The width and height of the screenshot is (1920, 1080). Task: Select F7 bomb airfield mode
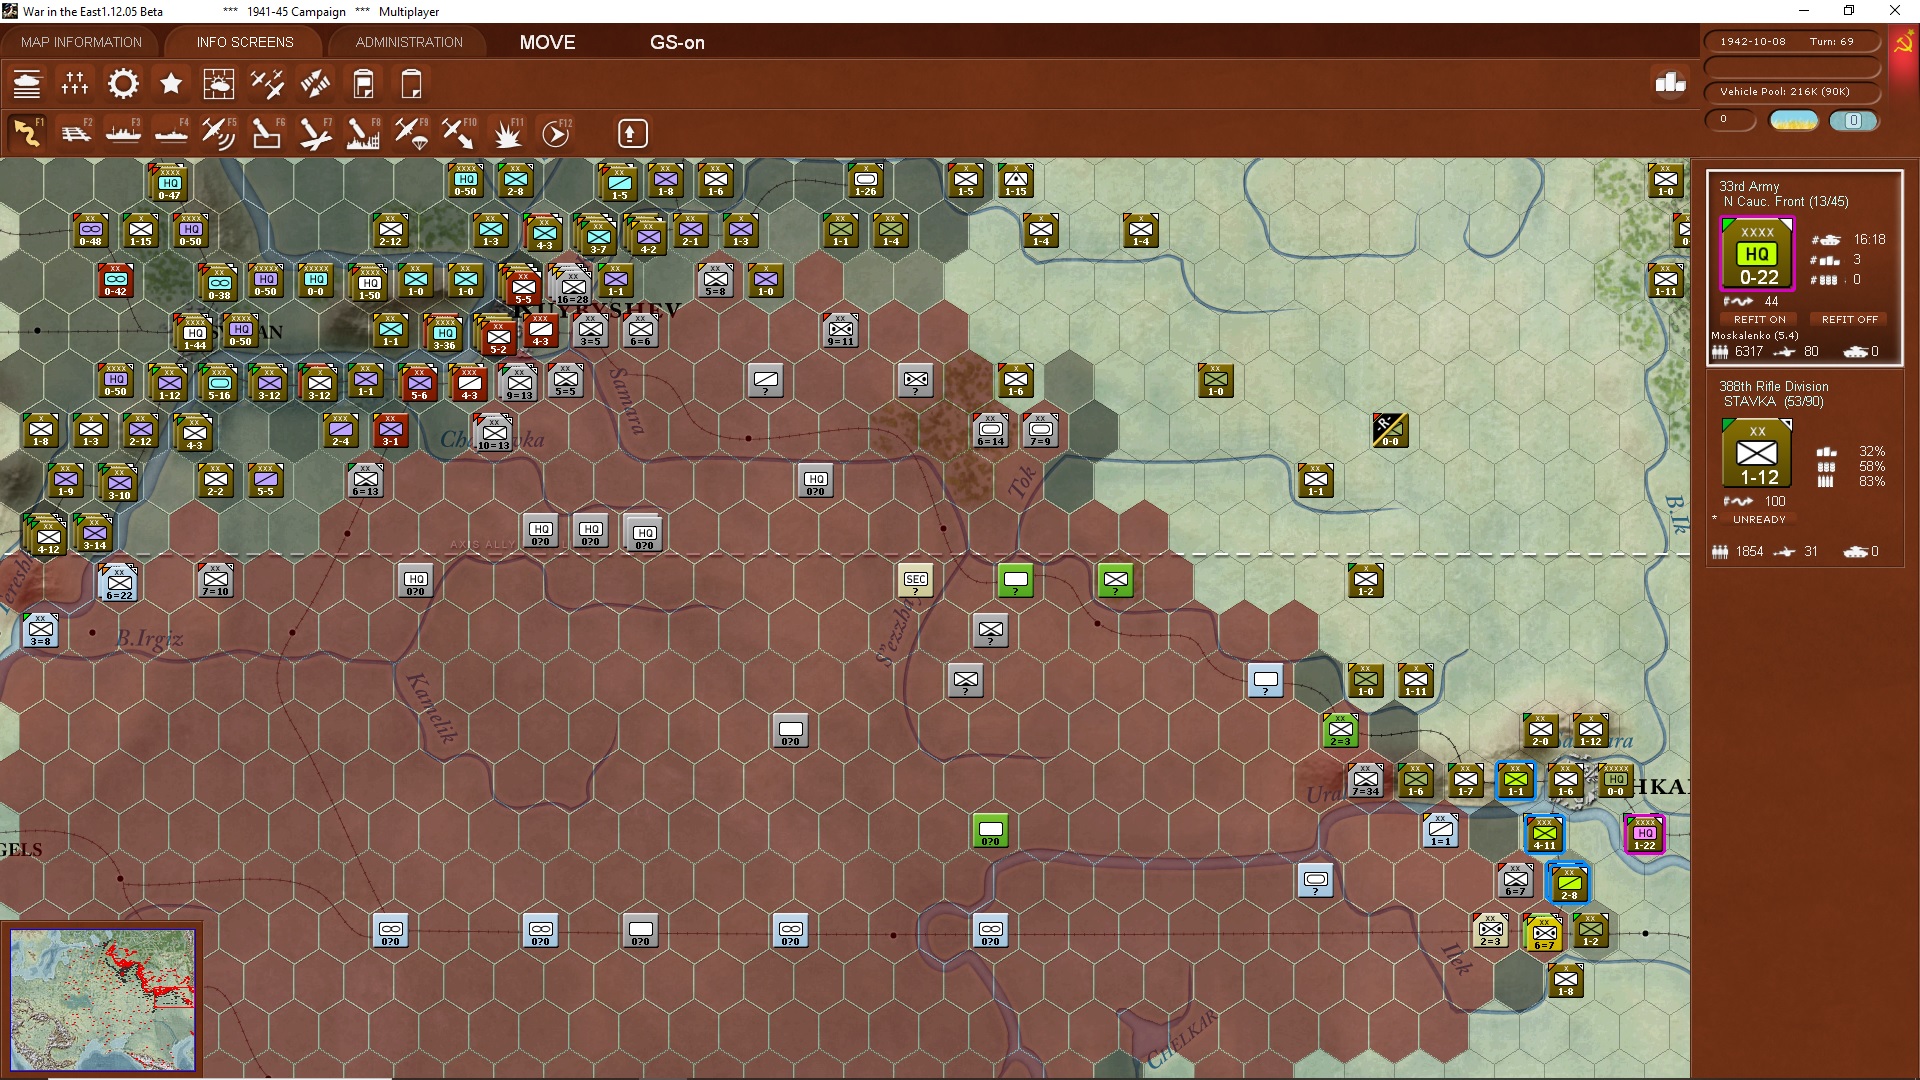tap(315, 133)
